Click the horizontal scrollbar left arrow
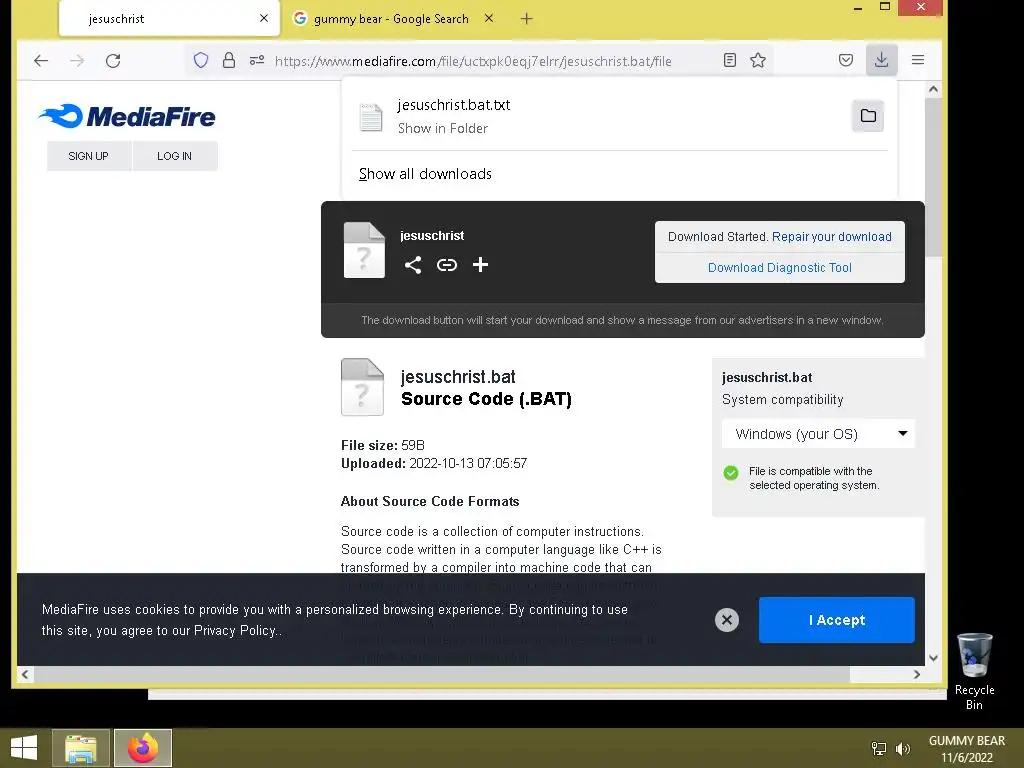Viewport: 1024px width, 768px height. coord(25,675)
